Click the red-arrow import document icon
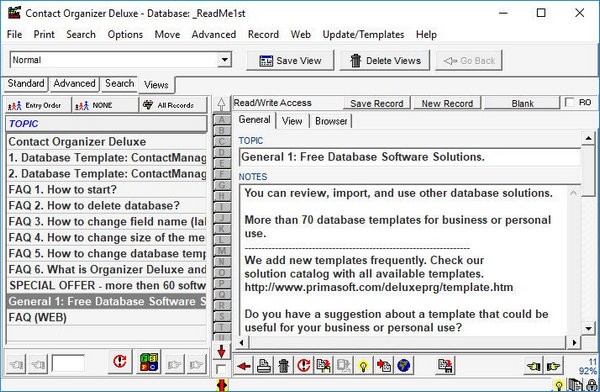This screenshot has height=392, width=600. [x=384, y=366]
